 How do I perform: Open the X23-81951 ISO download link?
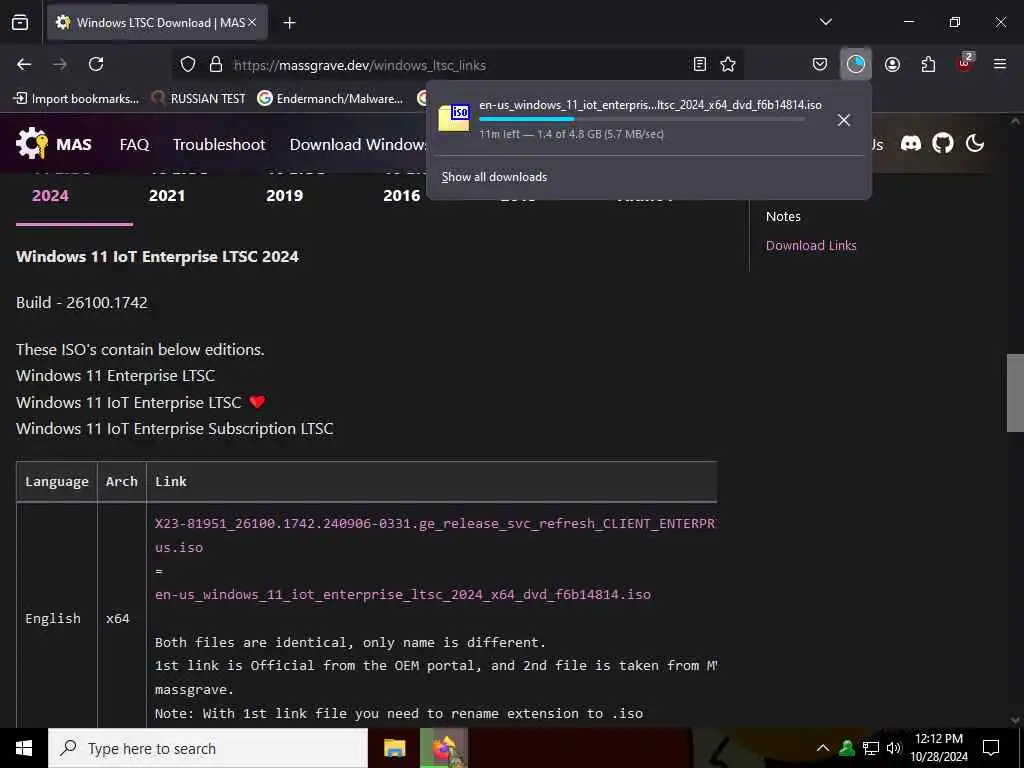(x=435, y=535)
